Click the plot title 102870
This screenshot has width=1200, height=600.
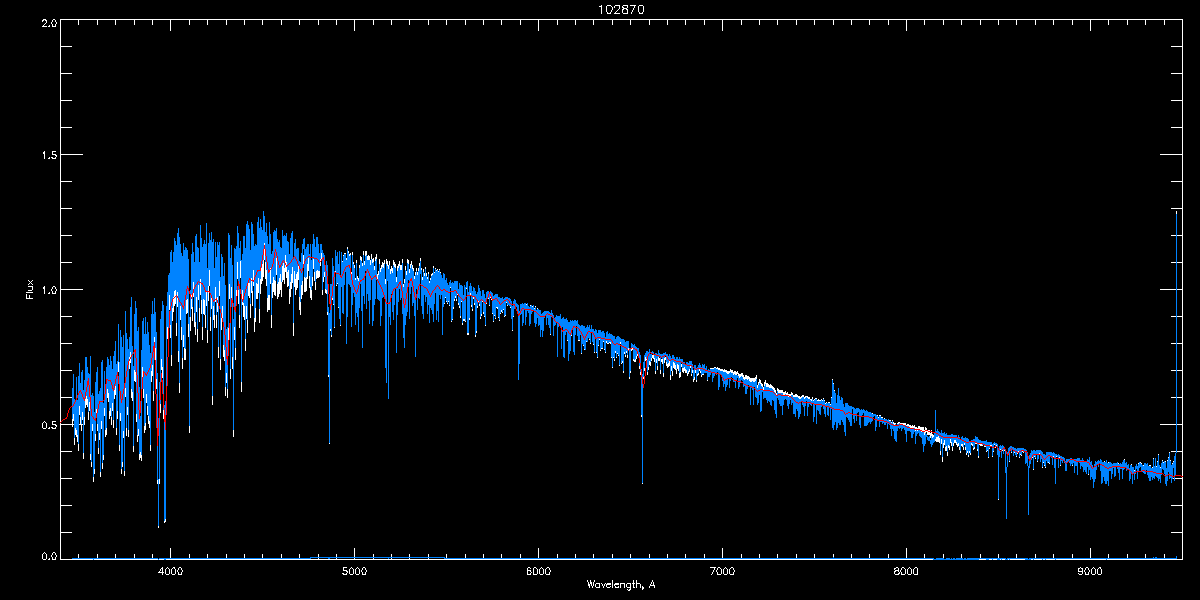tap(600, 10)
